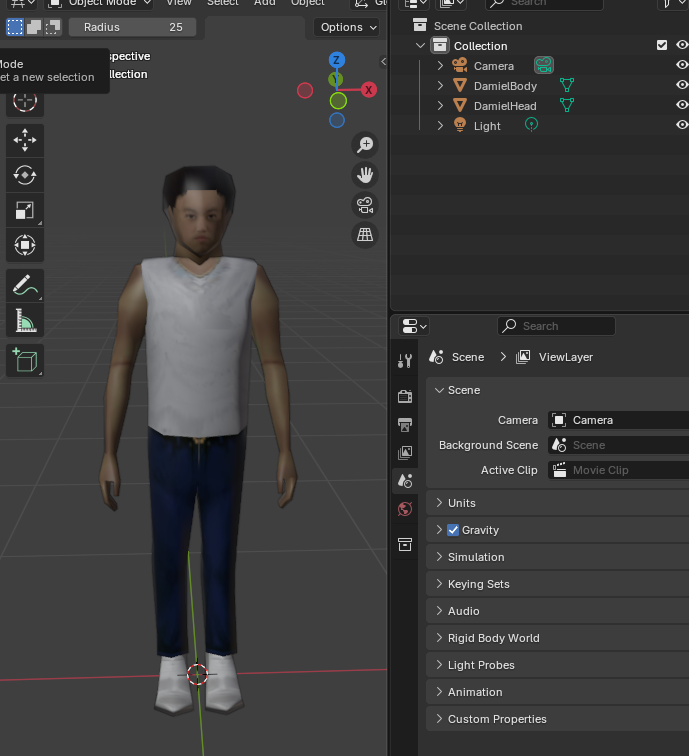Open the World properties tab
689x756 pixels.
(x=405, y=509)
